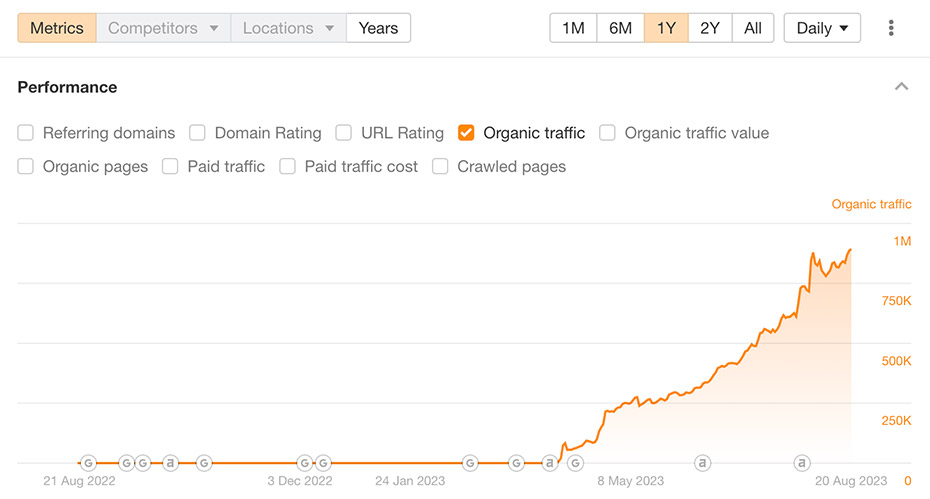Open the Locations dropdown
The height and width of the screenshot is (499, 930).
coord(288,28)
